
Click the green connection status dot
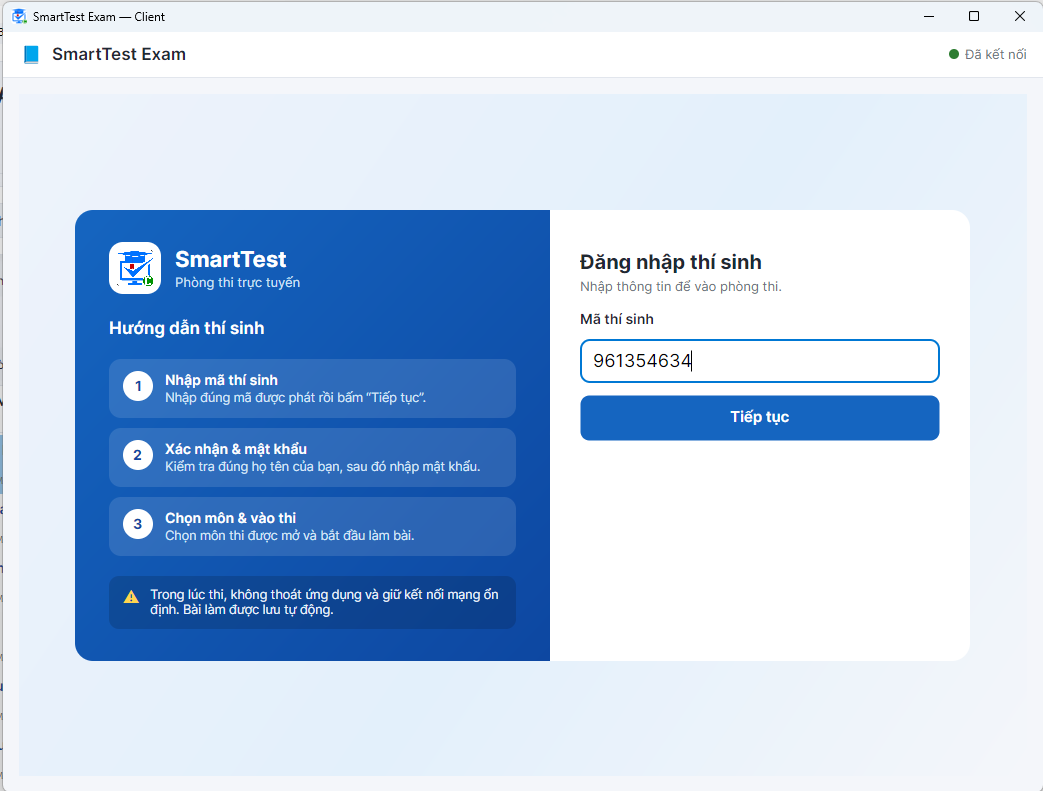tap(953, 55)
